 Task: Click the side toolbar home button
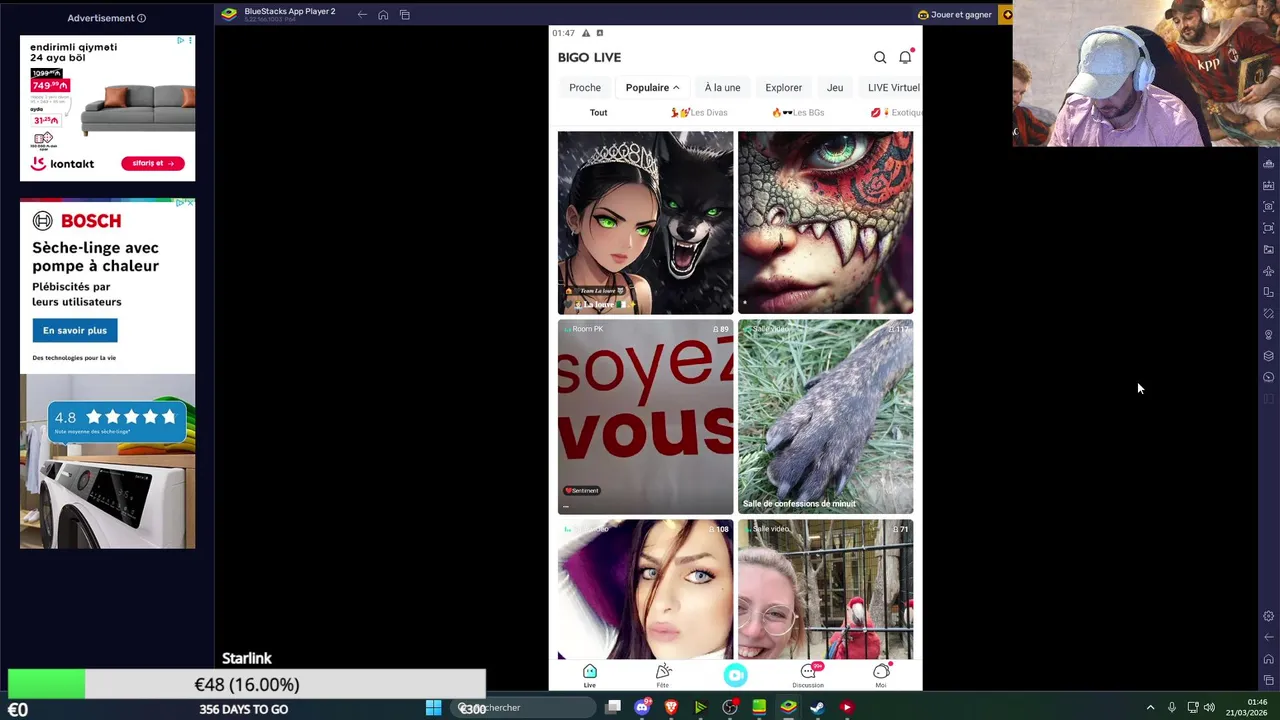(x=1269, y=658)
